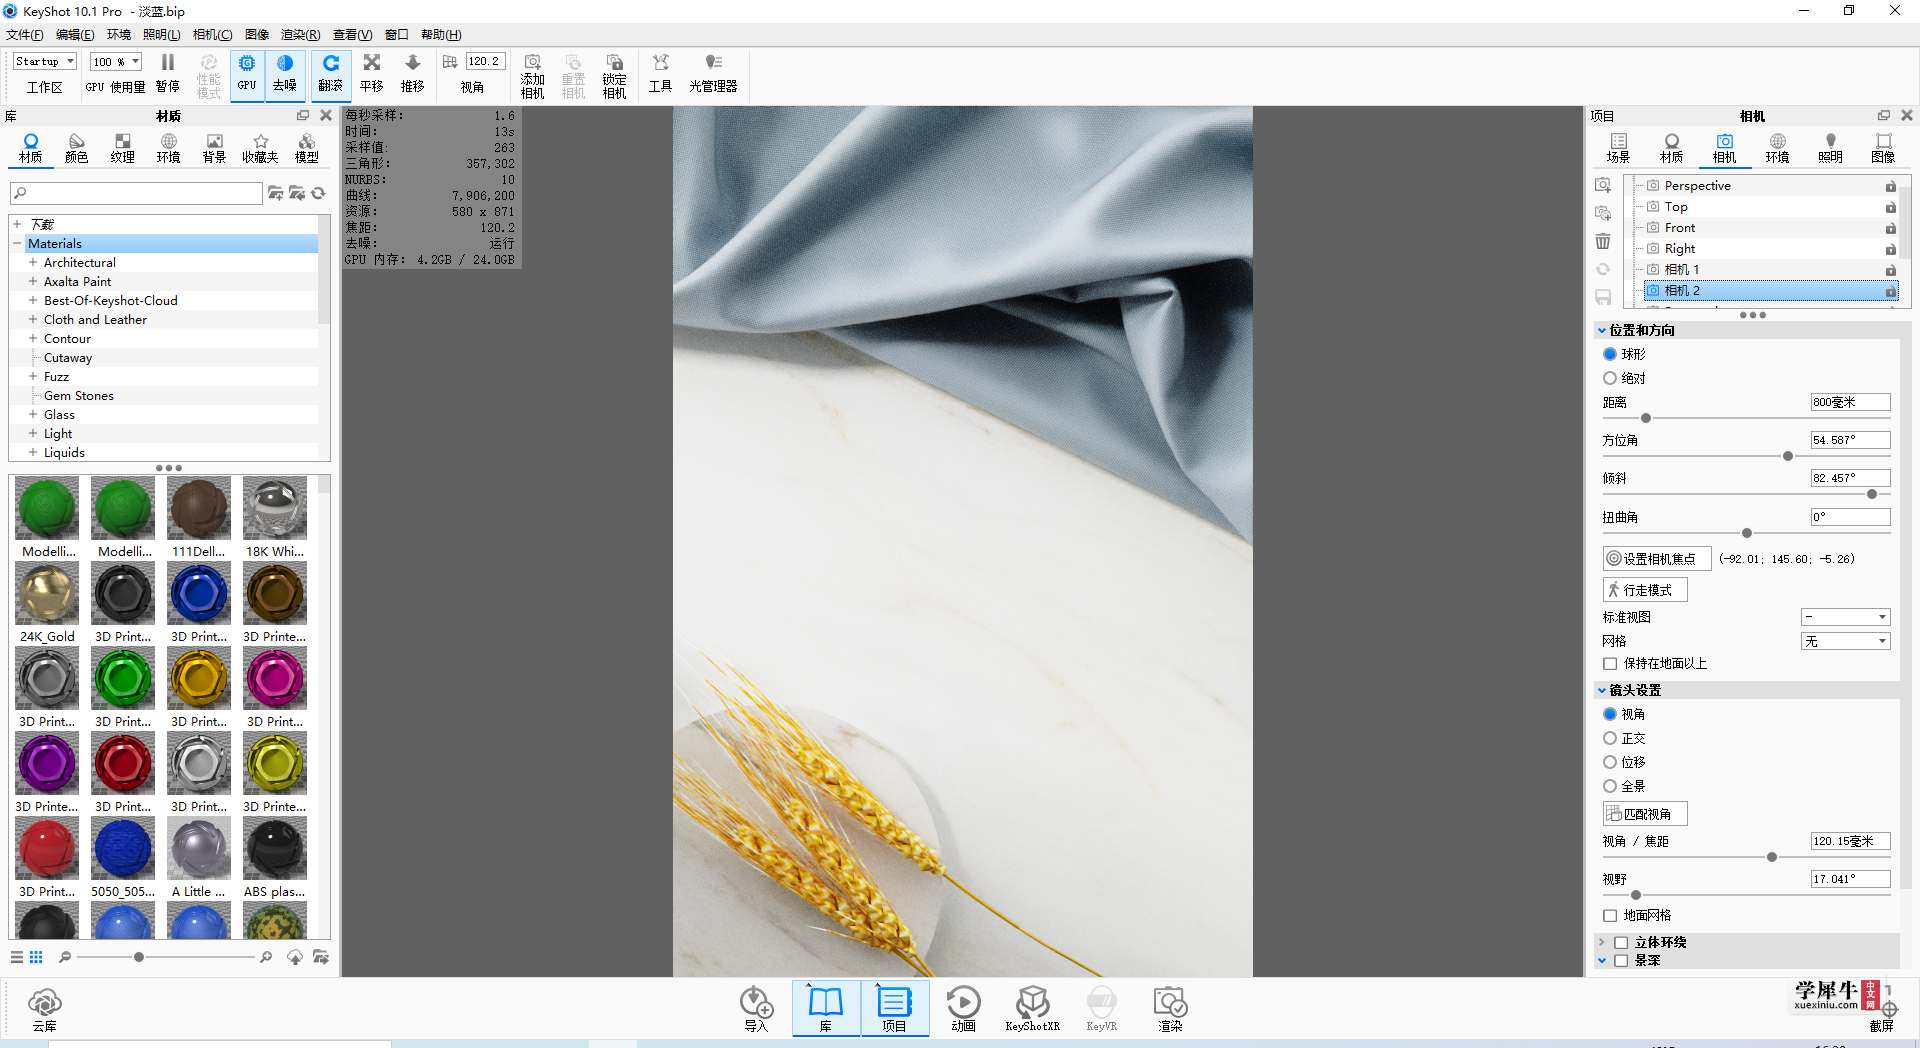Adjust the azimuth (方位角) slider
1920x1048 pixels.
coord(1788,456)
